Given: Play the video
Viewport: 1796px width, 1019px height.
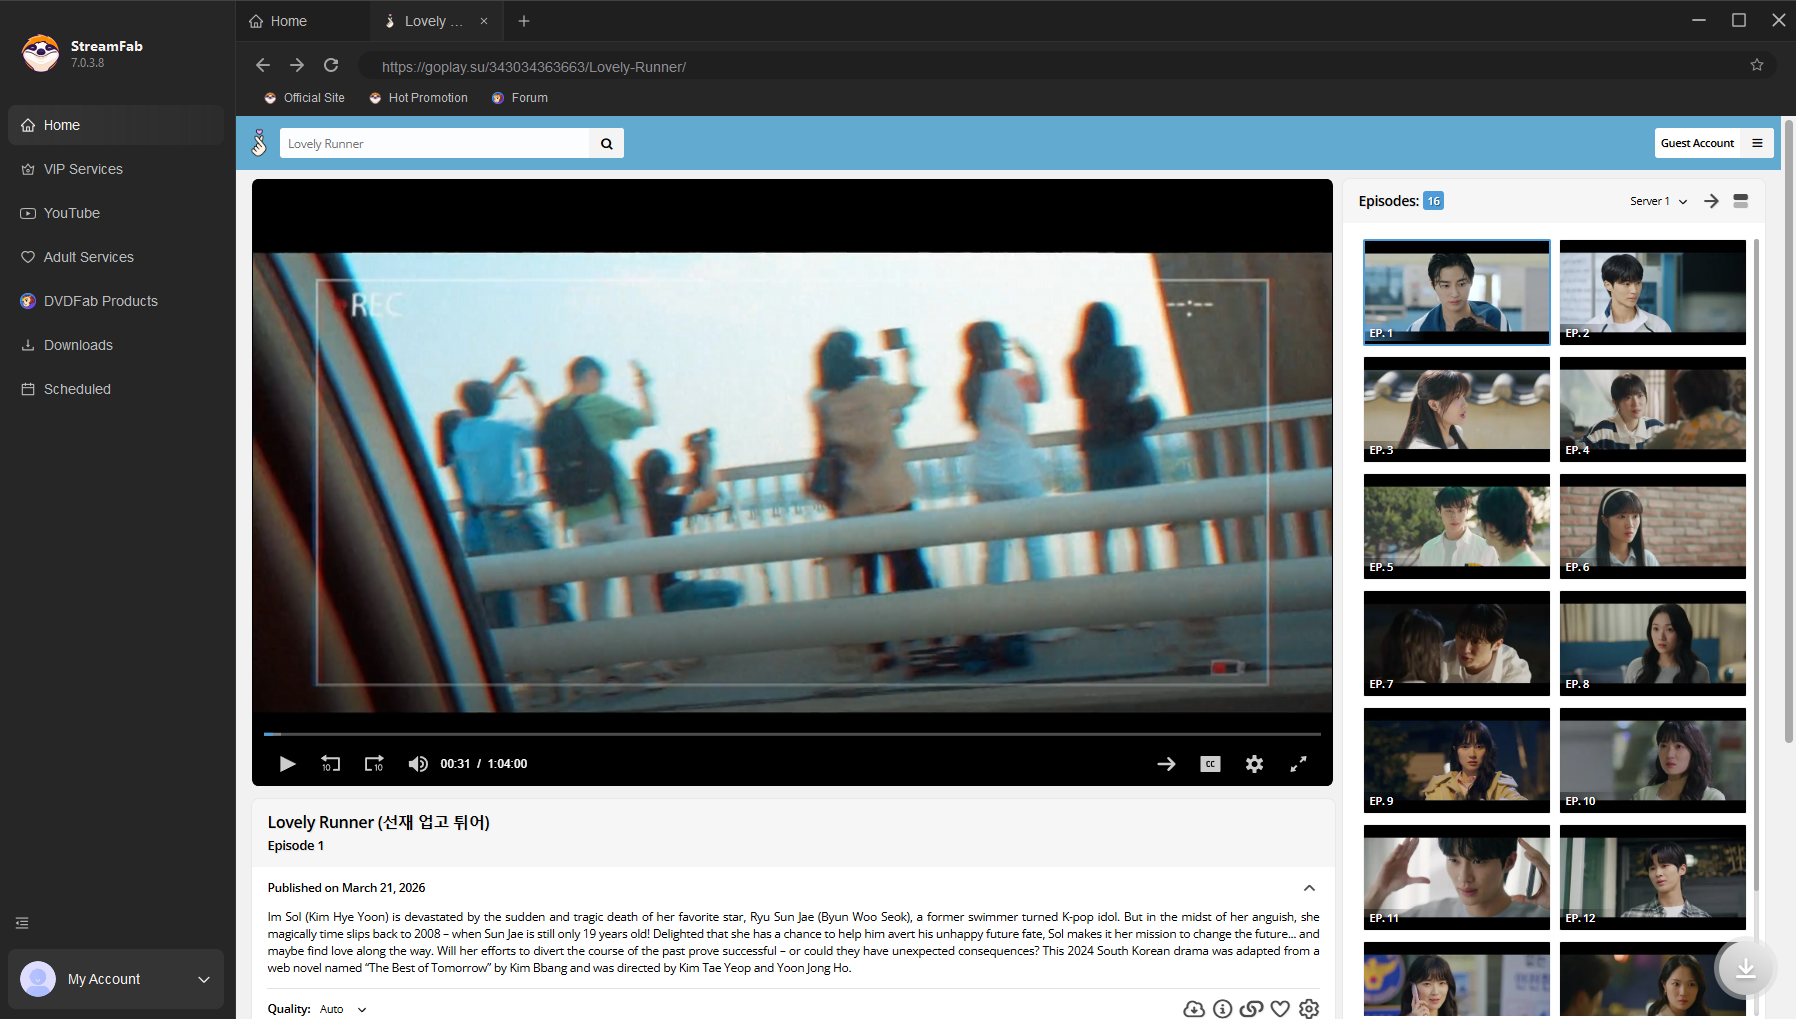Looking at the screenshot, I should (x=287, y=764).
